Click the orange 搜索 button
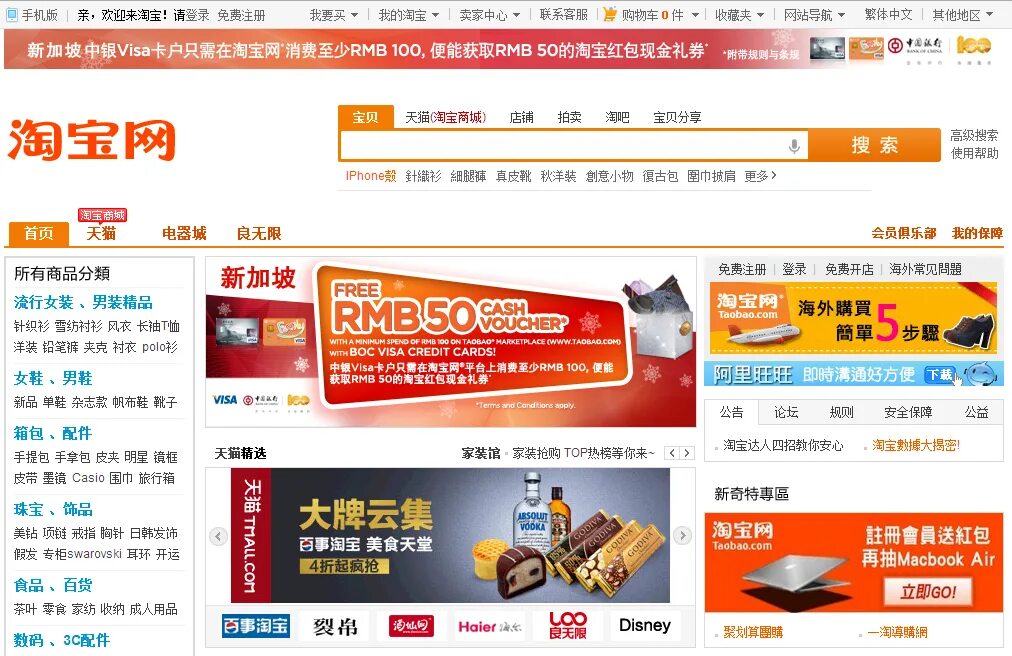 [x=875, y=145]
